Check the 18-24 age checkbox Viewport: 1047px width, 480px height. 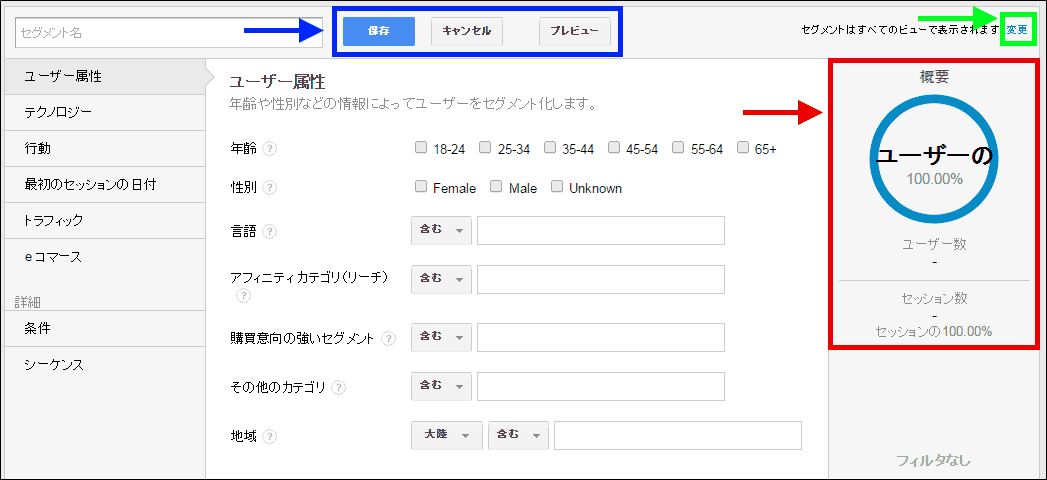(421, 148)
